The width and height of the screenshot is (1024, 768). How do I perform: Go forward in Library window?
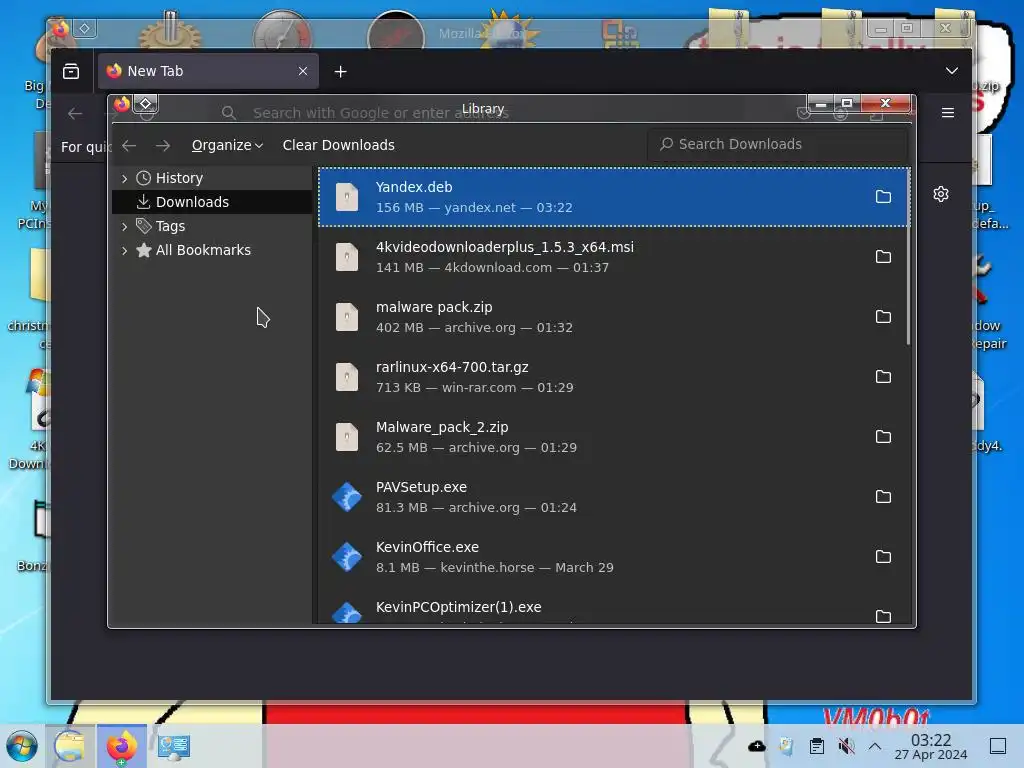pyautogui.click(x=163, y=145)
